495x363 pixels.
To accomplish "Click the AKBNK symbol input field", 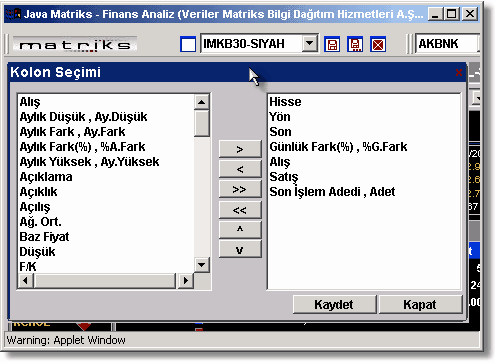I will pos(447,43).
